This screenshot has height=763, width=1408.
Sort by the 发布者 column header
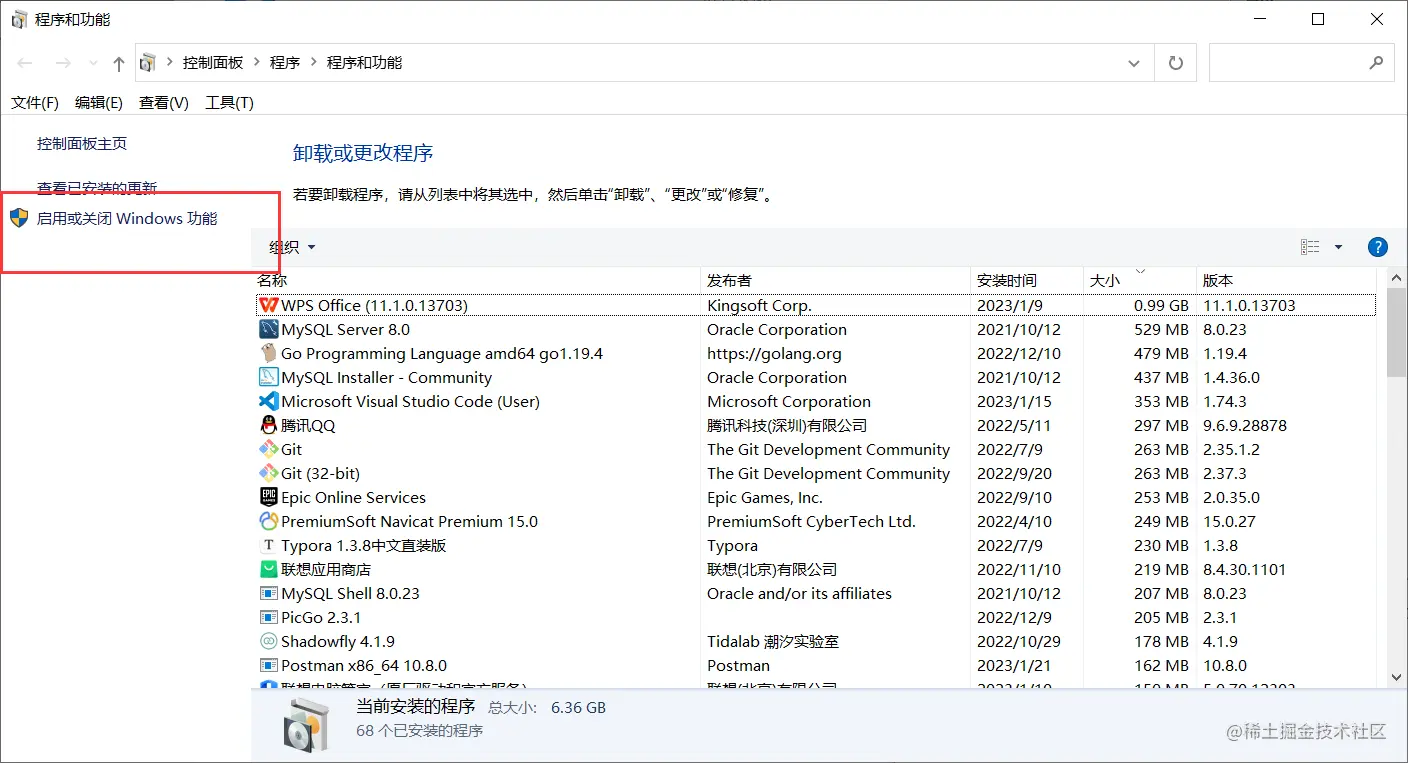coord(837,280)
